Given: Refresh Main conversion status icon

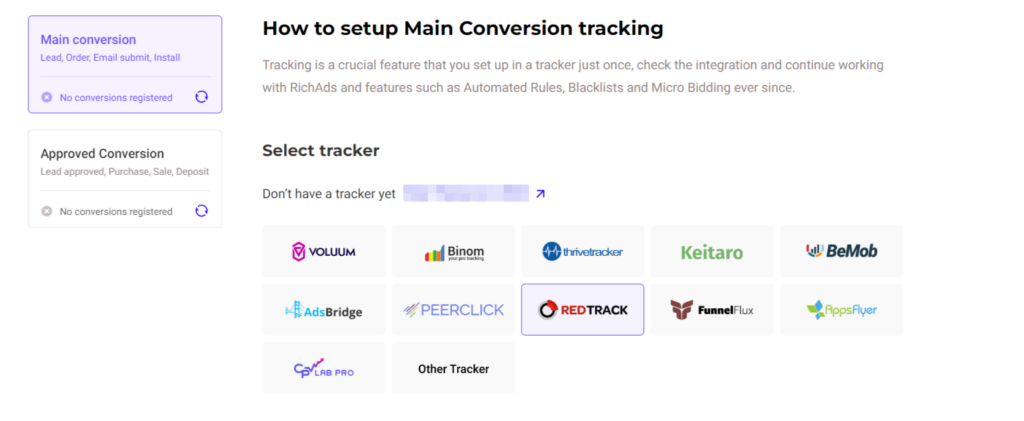Looking at the screenshot, I should [202, 97].
